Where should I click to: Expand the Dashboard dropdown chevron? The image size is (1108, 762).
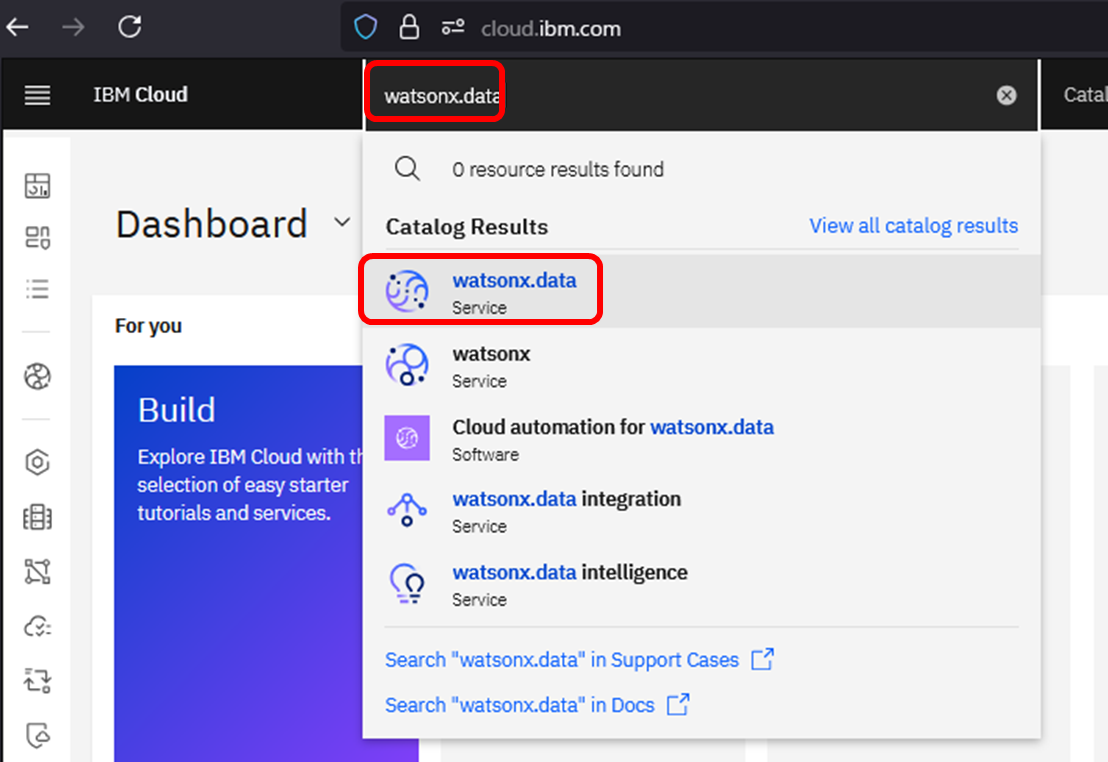pos(342,222)
